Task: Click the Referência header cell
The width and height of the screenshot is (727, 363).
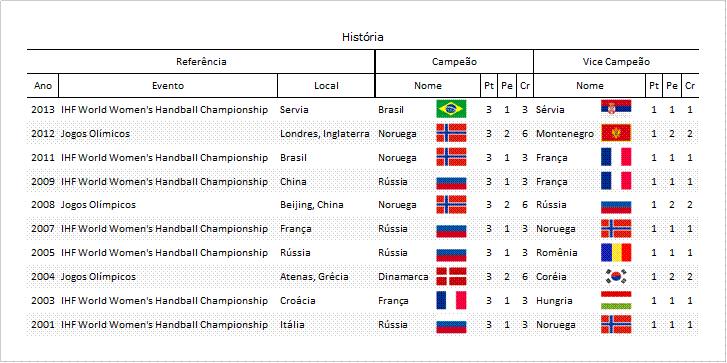Action: coord(201,62)
